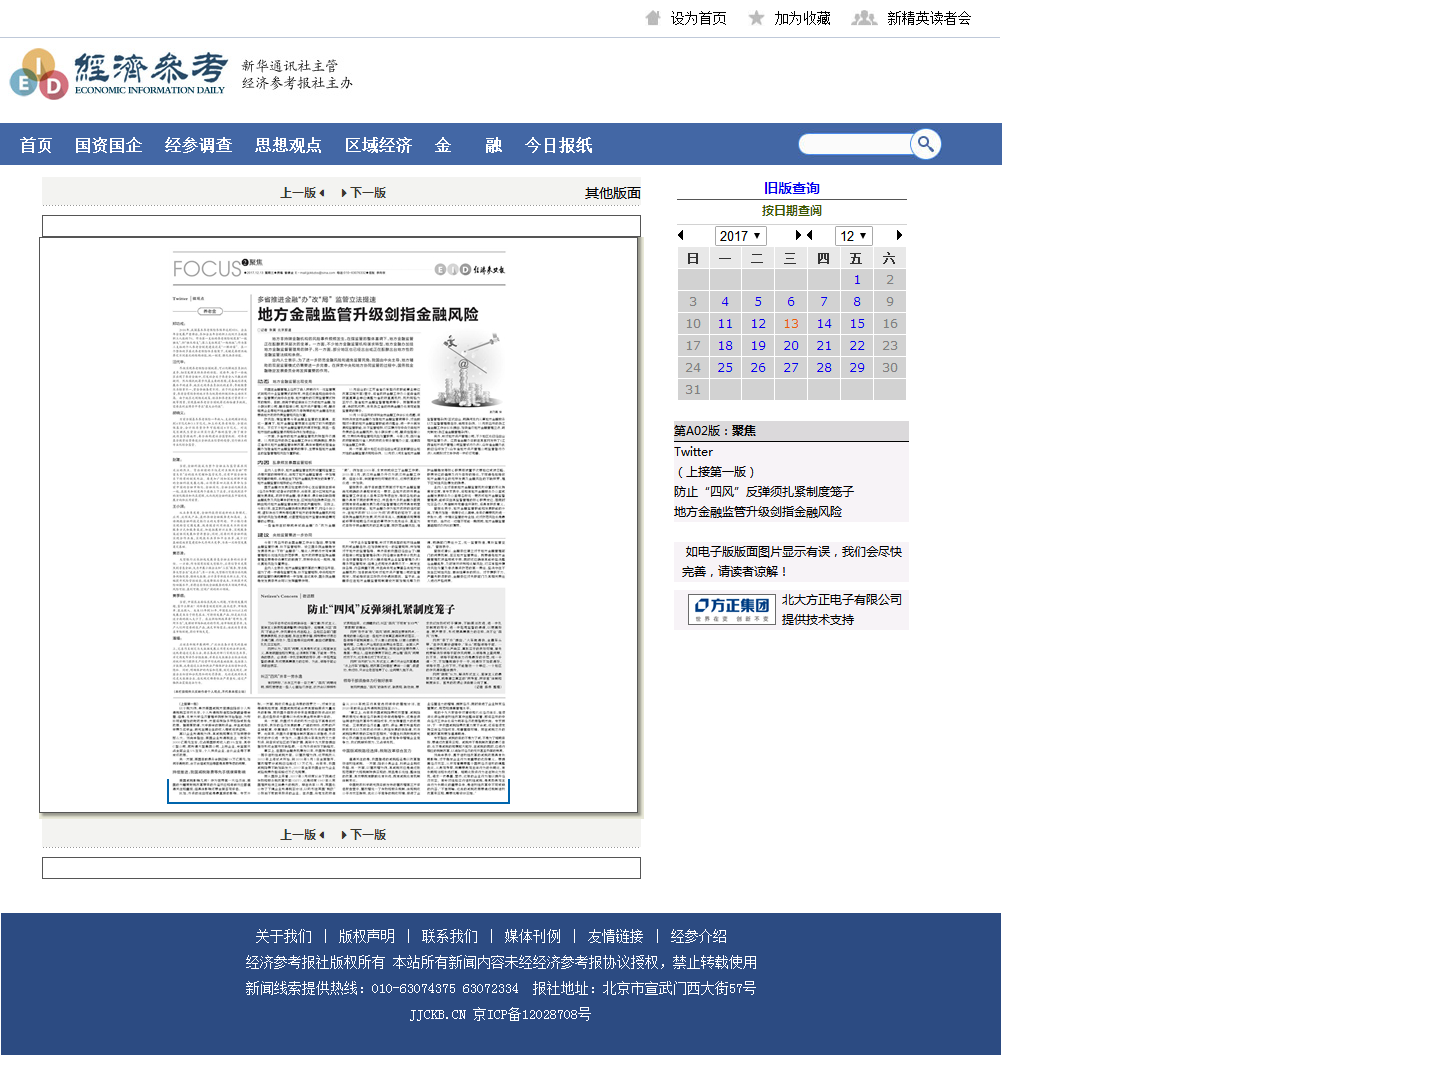The height and width of the screenshot is (1076, 1440).
Task: Select December 29 in the calendar
Action: [857, 367]
